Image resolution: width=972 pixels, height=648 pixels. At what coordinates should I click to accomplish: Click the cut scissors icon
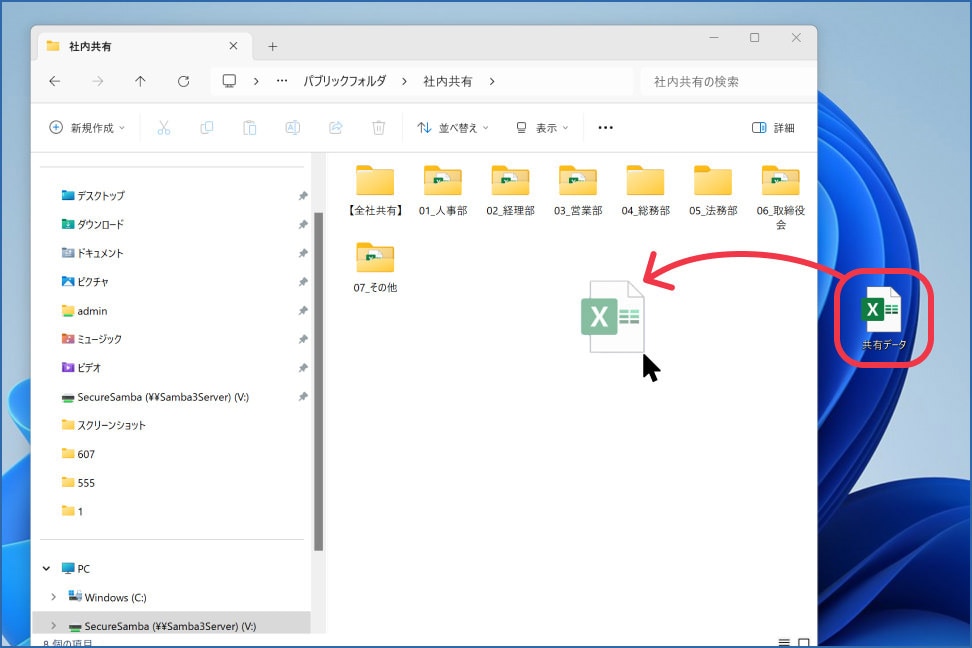(164, 128)
